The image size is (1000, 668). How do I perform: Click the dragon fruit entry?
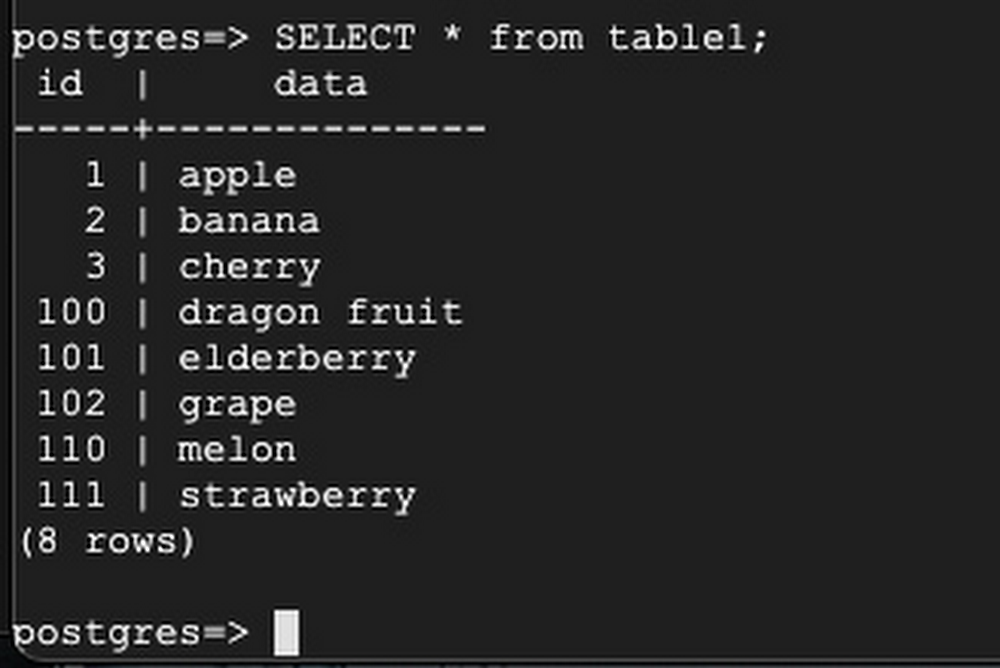(x=320, y=312)
